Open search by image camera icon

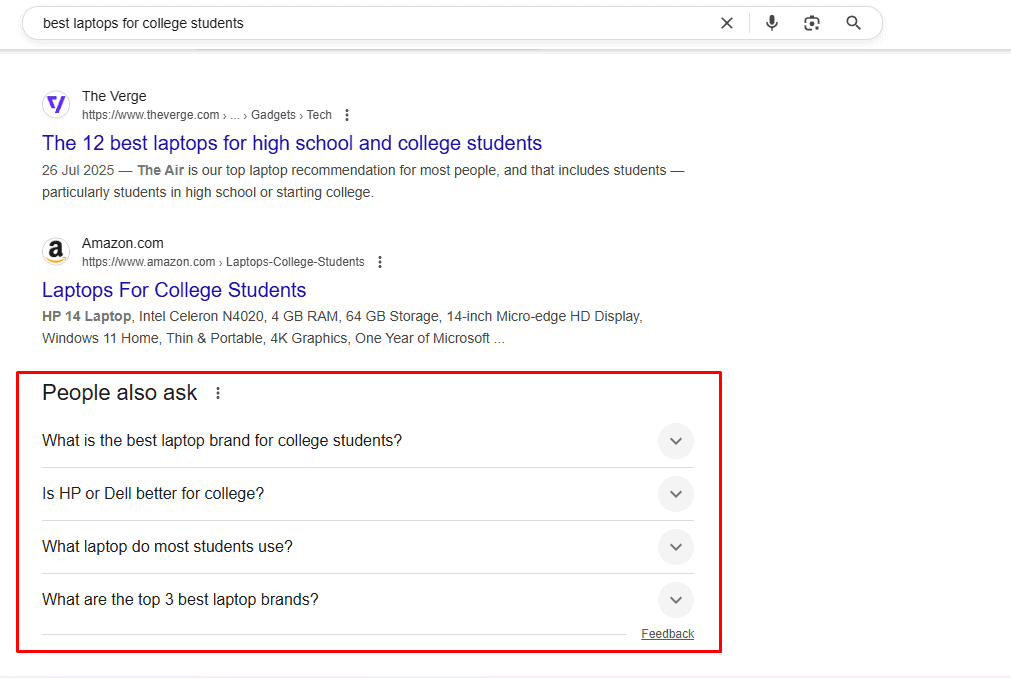(x=812, y=23)
